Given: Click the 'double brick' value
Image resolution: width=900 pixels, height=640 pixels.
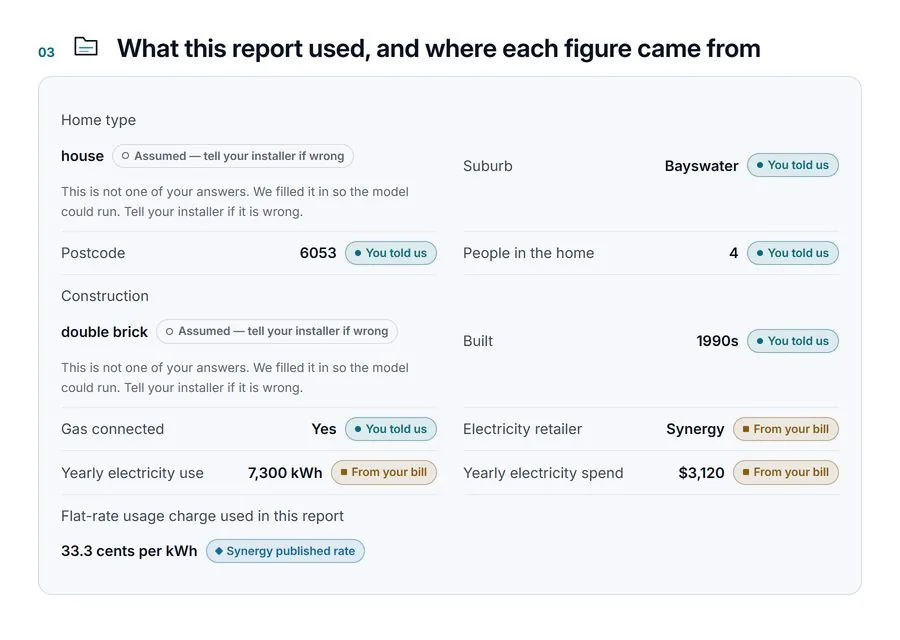Looking at the screenshot, I should pyautogui.click(x=104, y=332).
